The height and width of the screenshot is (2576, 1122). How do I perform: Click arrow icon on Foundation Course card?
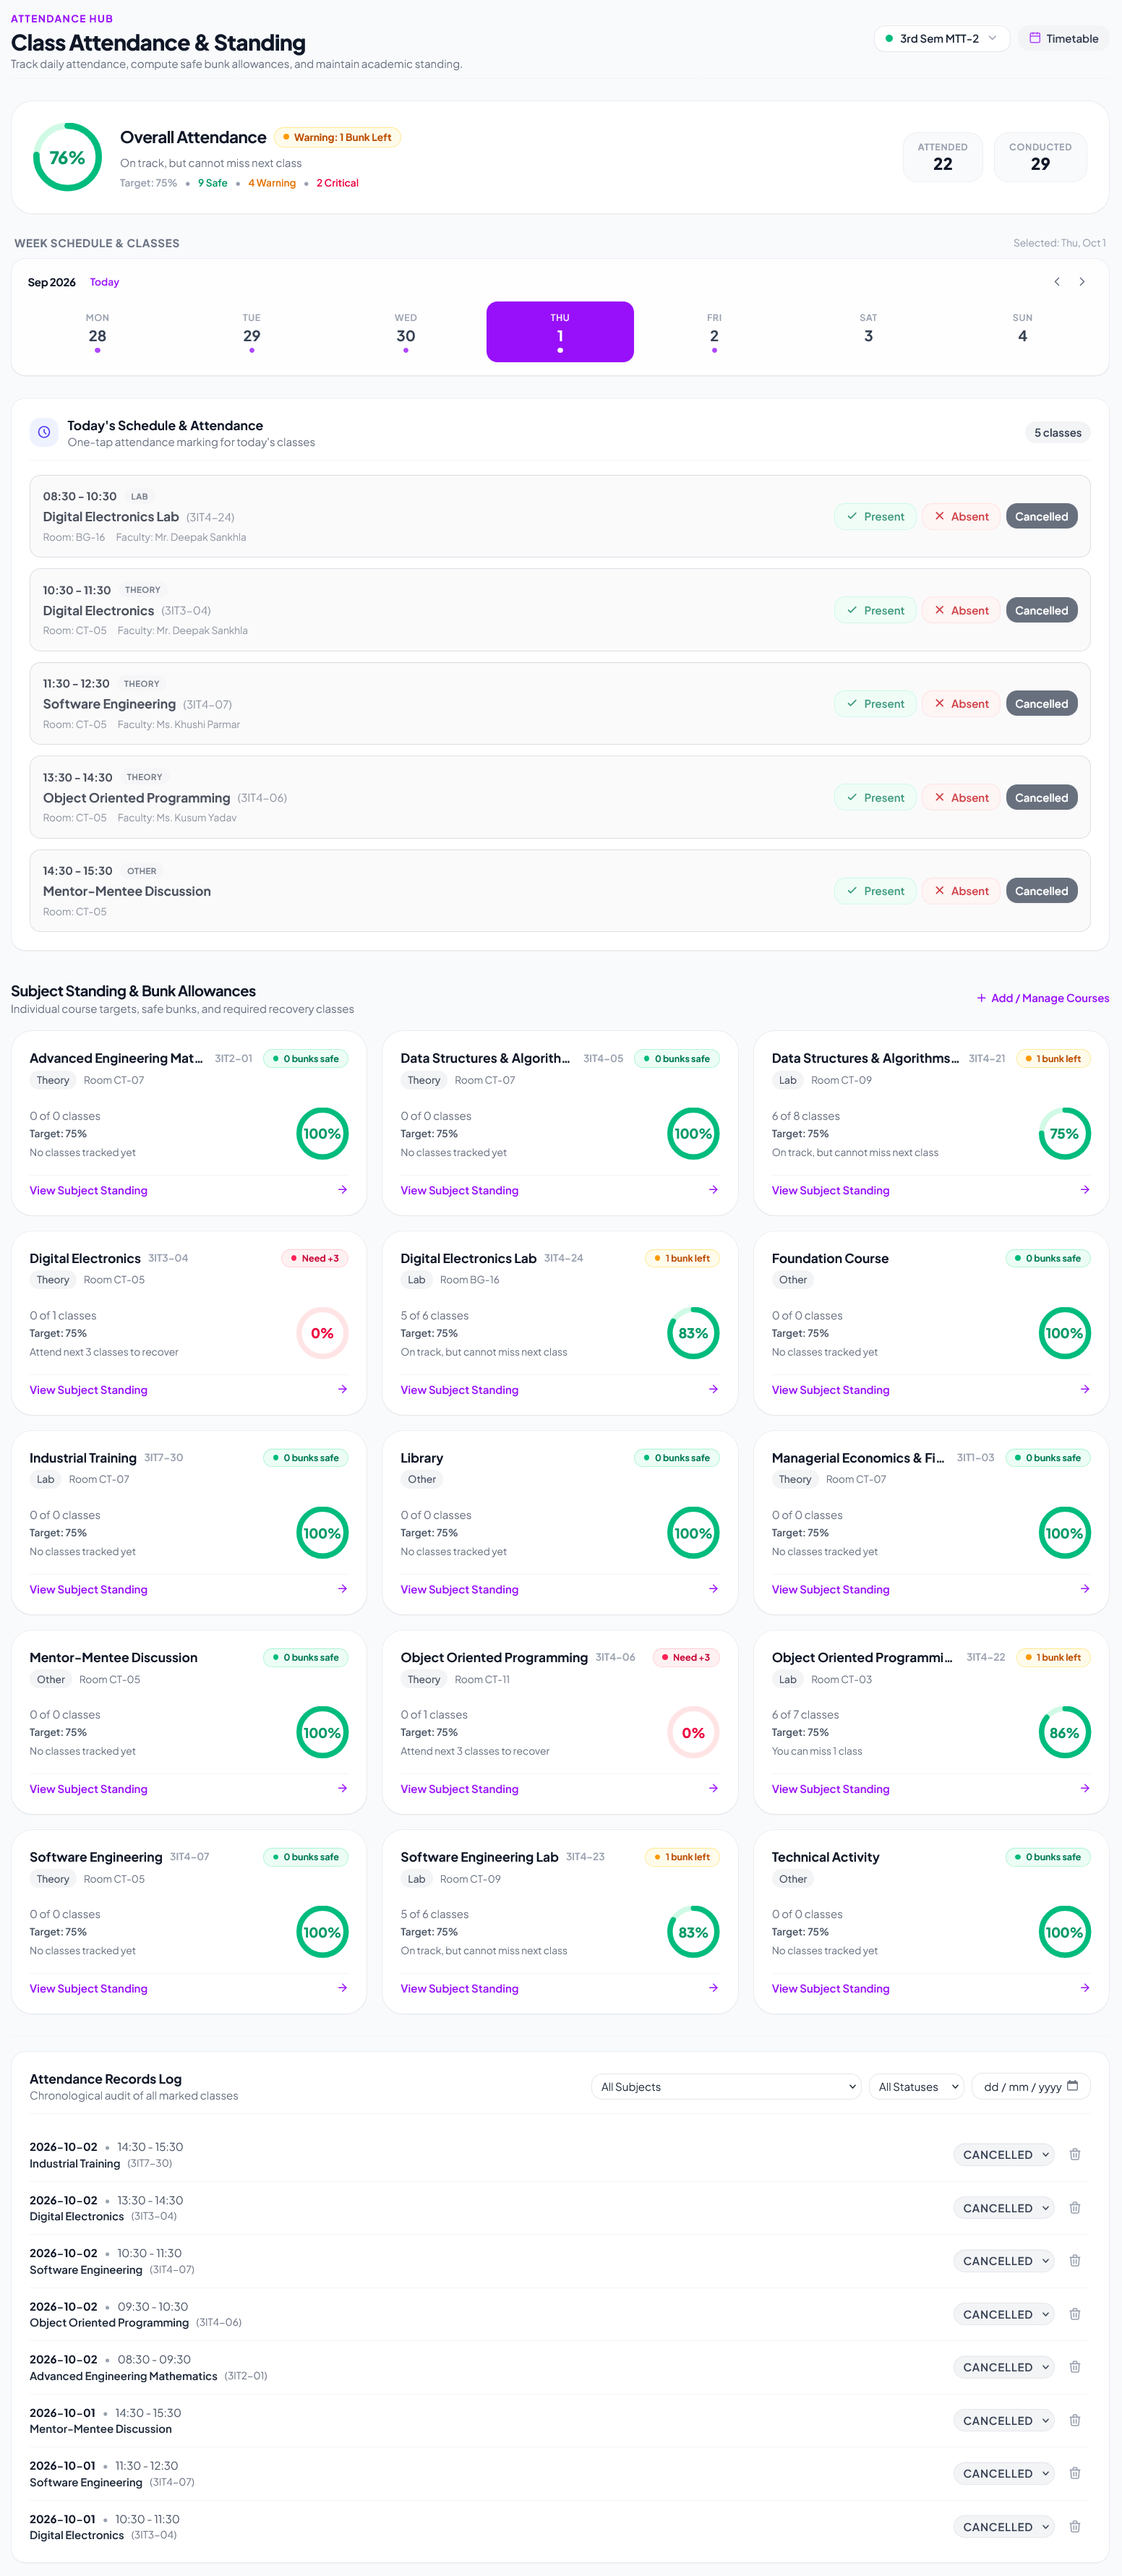[x=1085, y=1389]
